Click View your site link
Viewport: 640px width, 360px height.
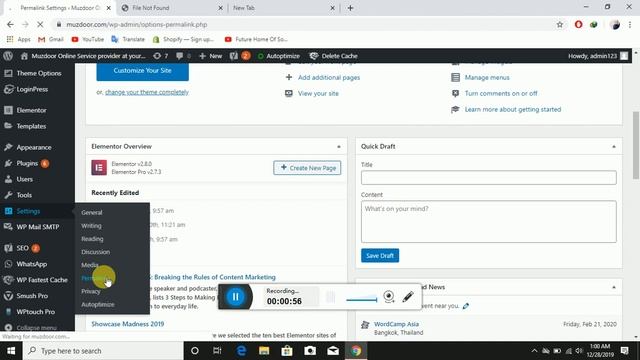pyautogui.click(x=318, y=93)
